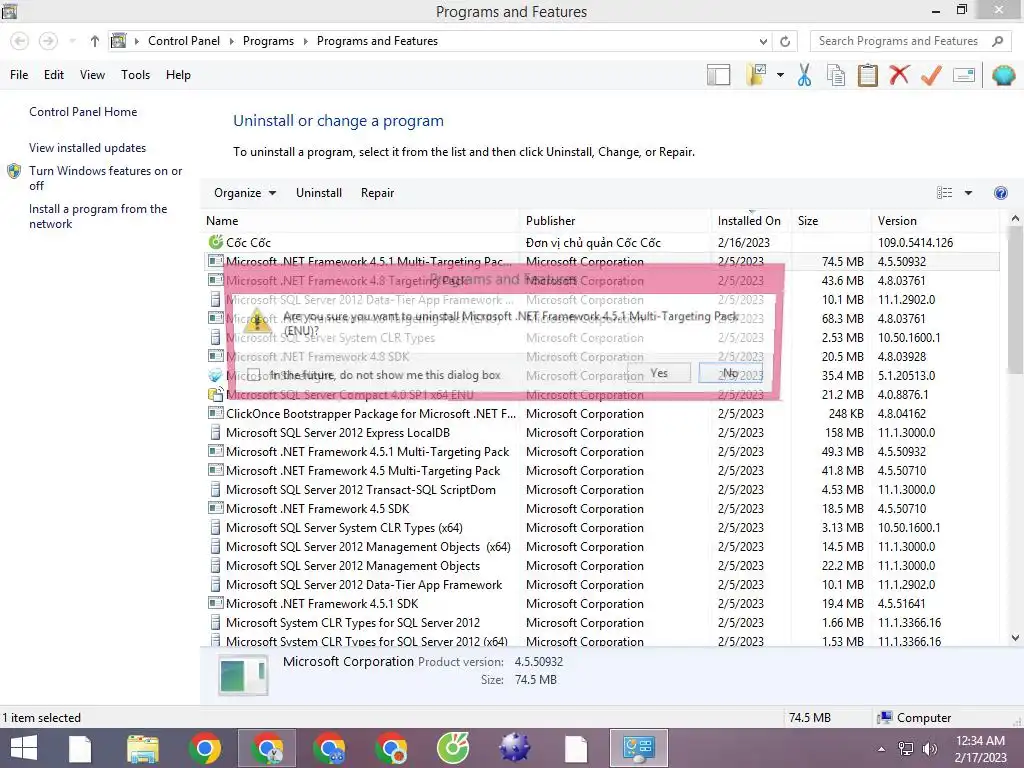Open View installed updates link
1024x768 pixels.
click(88, 148)
